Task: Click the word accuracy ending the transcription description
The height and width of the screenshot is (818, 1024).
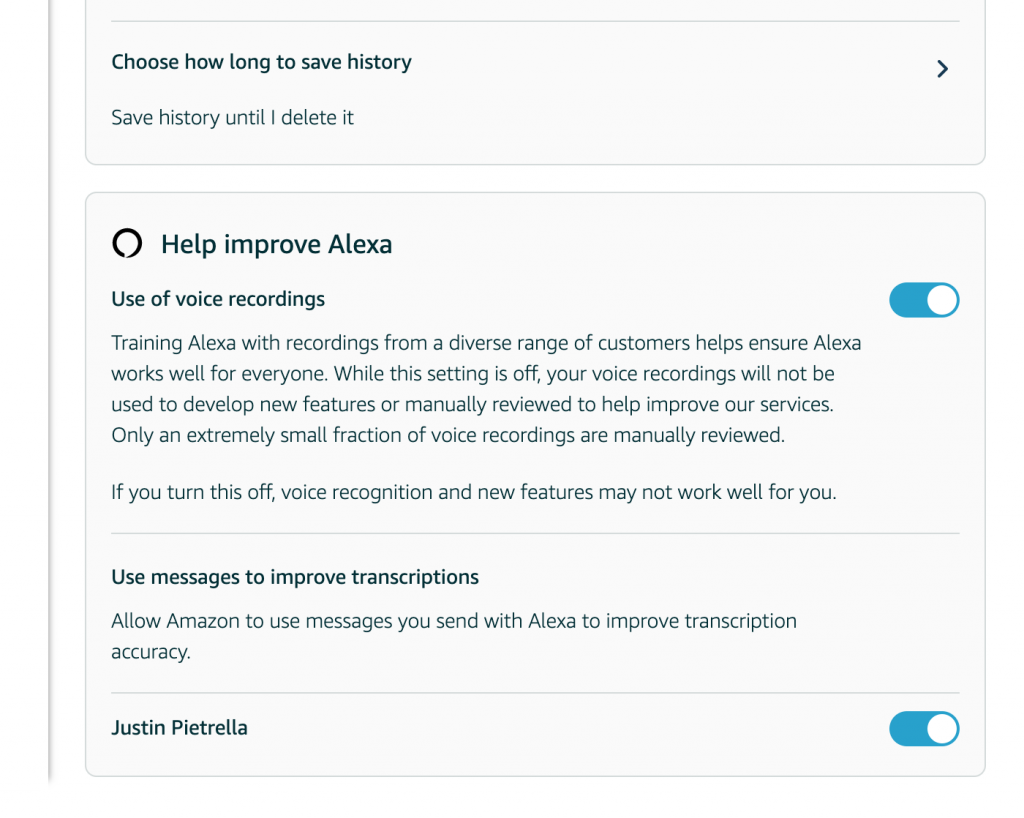Action: click(x=151, y=652)
